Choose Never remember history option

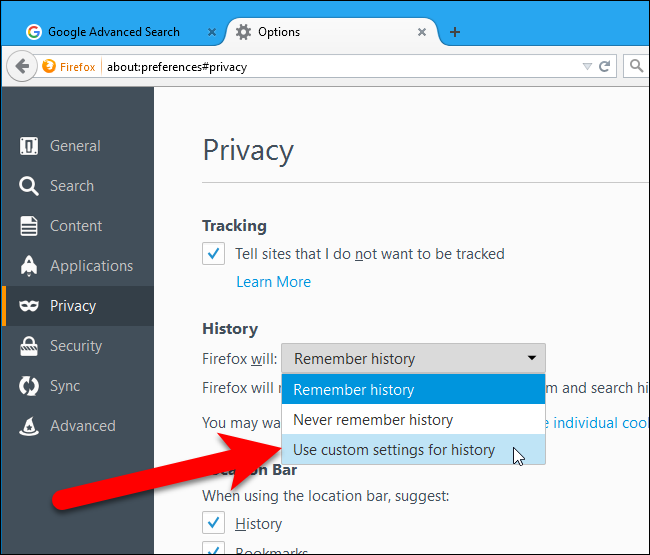tap(413, 419)
